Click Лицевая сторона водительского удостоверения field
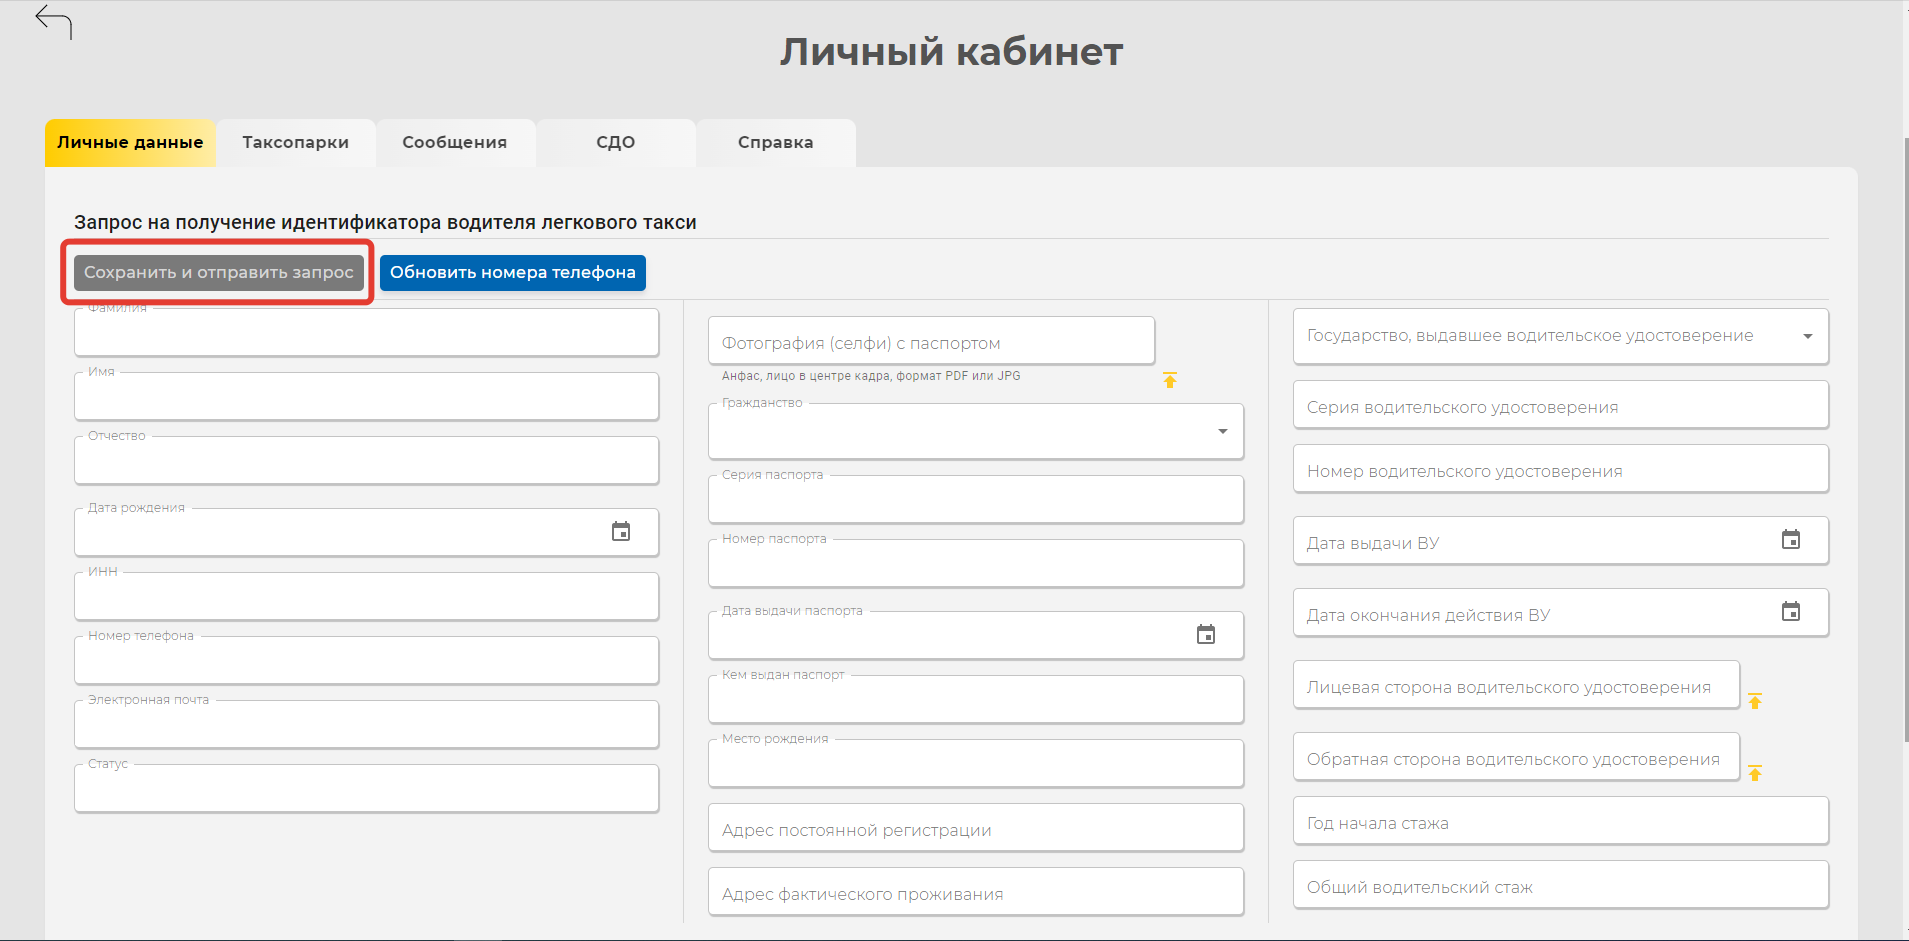 [x=1516, y=685]
